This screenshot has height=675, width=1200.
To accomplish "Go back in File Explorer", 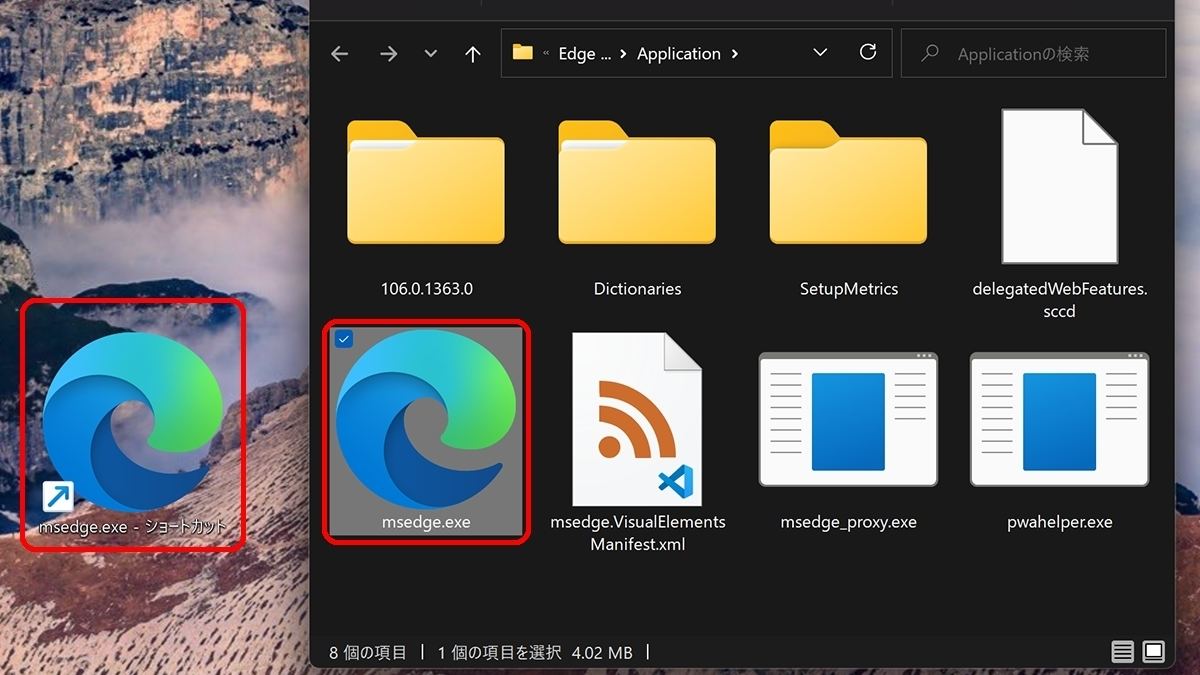I will pyautogui.click(x=340, y=54).
